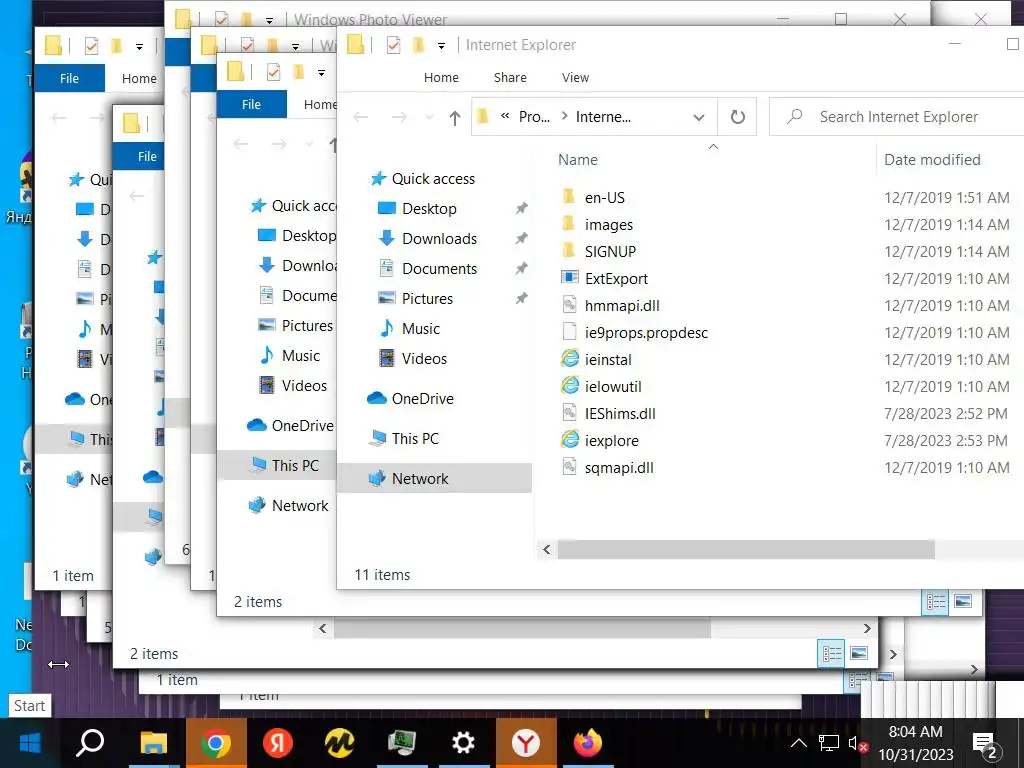Open quick access toolbar dropdown in leftmost window
Image resolution: width=1024 pixels, height=768 pixels.
(x=139, y=46)
